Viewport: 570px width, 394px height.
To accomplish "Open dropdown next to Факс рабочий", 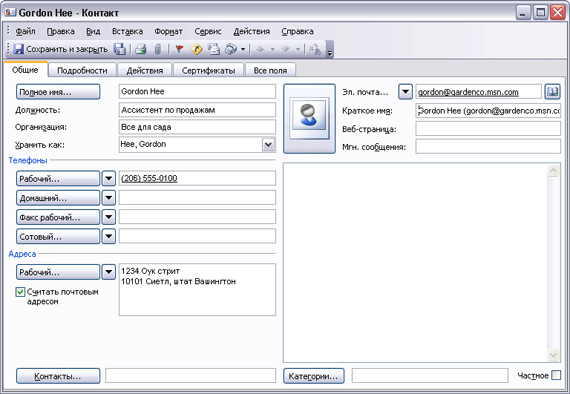I will point(108,217).
